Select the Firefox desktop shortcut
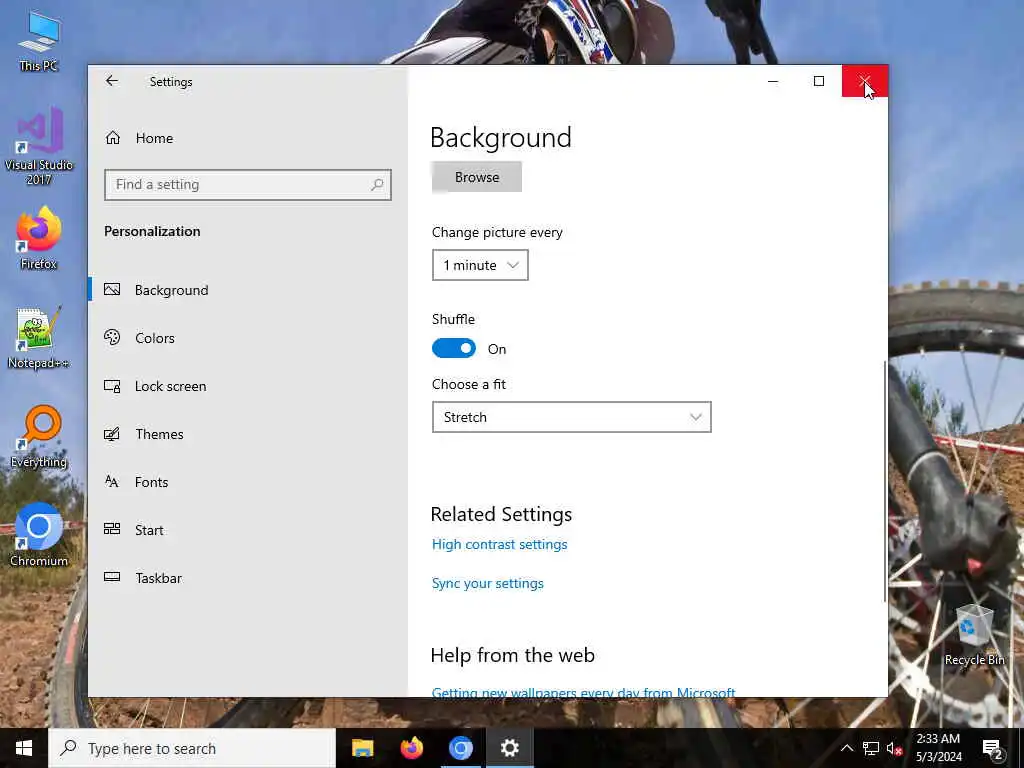Image resolution: width=1024 pixels, height=768 pixels. [x=39, y=238]
